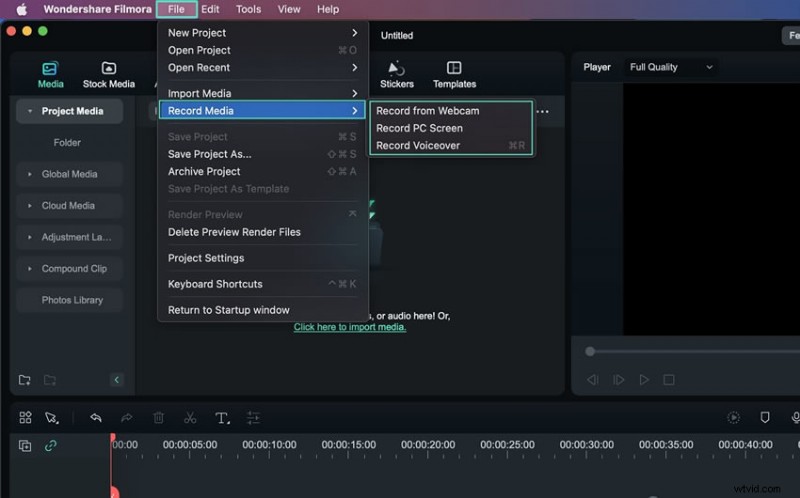
Task: Click the add track icon on the timeline
Action: 25,446
